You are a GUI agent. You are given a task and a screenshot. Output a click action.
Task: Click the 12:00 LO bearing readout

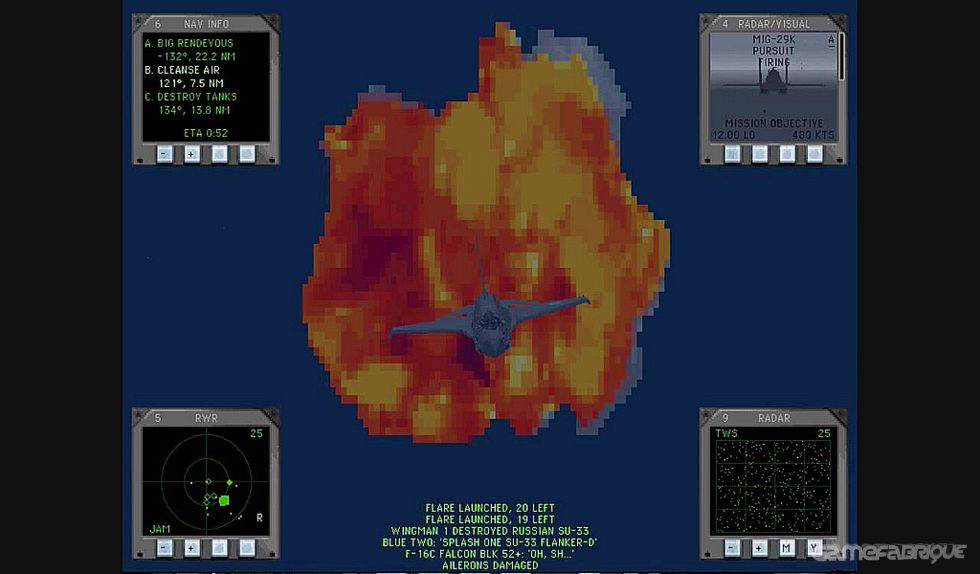coord(734,135)
